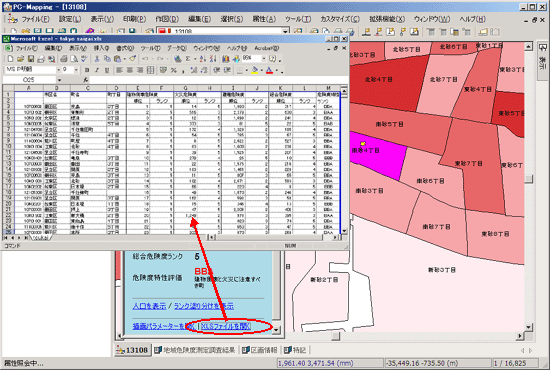Switch to the 区画情報 tab
Viewport: 550px width, 370px height.
point(260,350)
